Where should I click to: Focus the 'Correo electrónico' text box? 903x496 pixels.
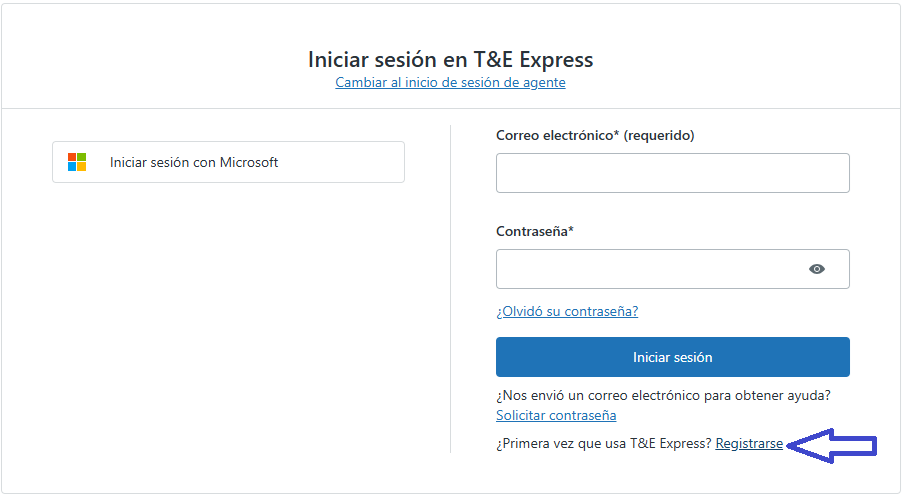[672, 173]
